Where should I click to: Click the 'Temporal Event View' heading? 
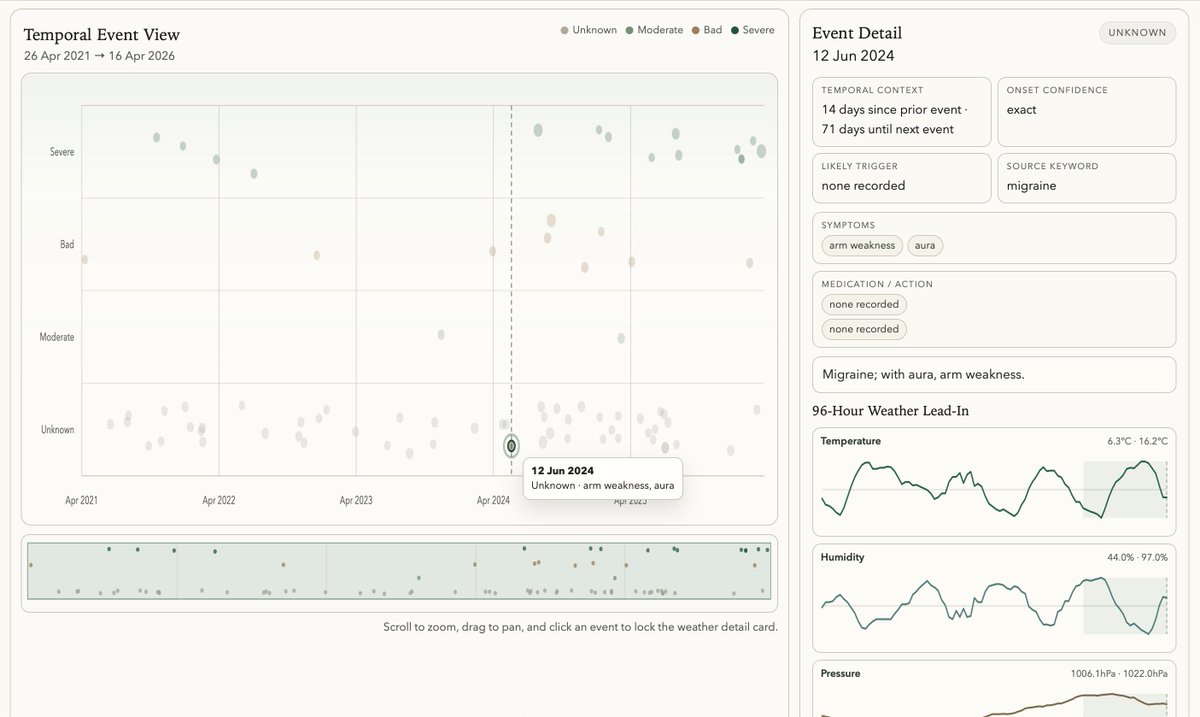102,35
